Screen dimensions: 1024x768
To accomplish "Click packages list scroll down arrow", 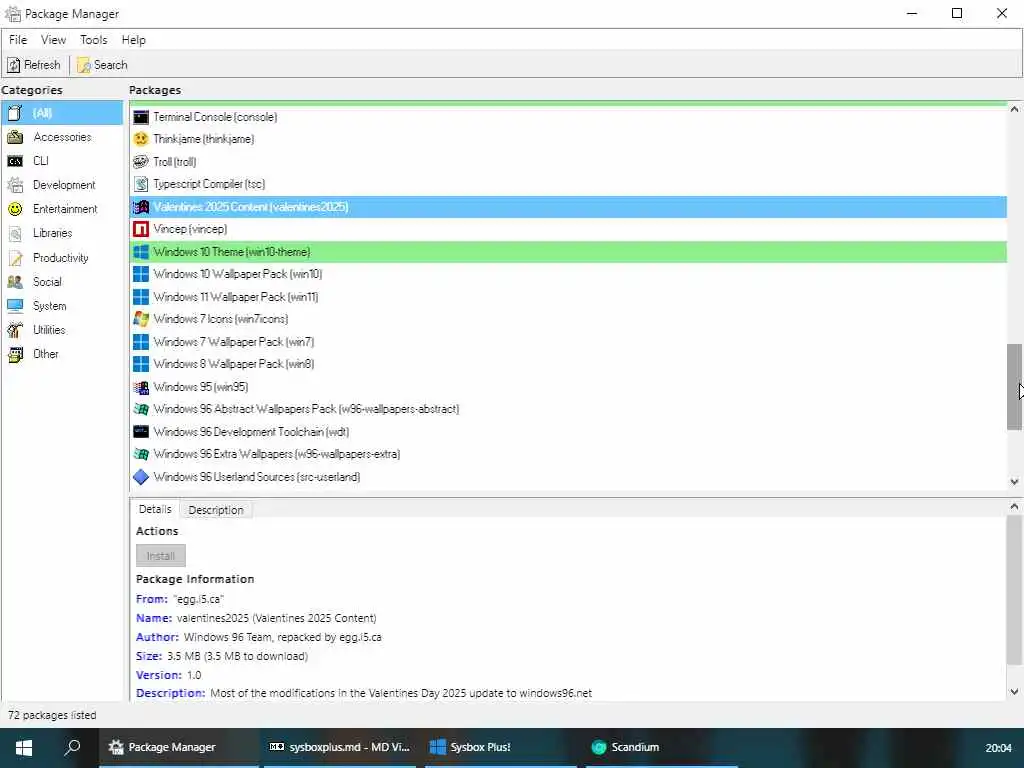I will click(1014, 481).
